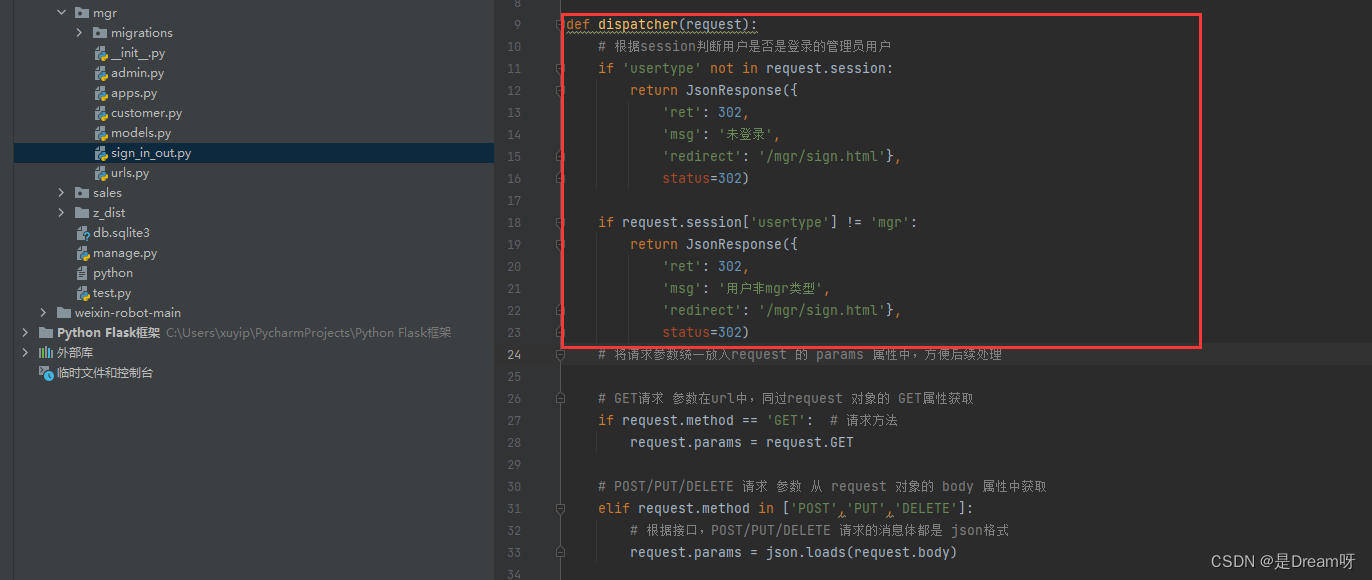Expand the sales folder arrow
The image size is (1372, 580).
[62, 193]
